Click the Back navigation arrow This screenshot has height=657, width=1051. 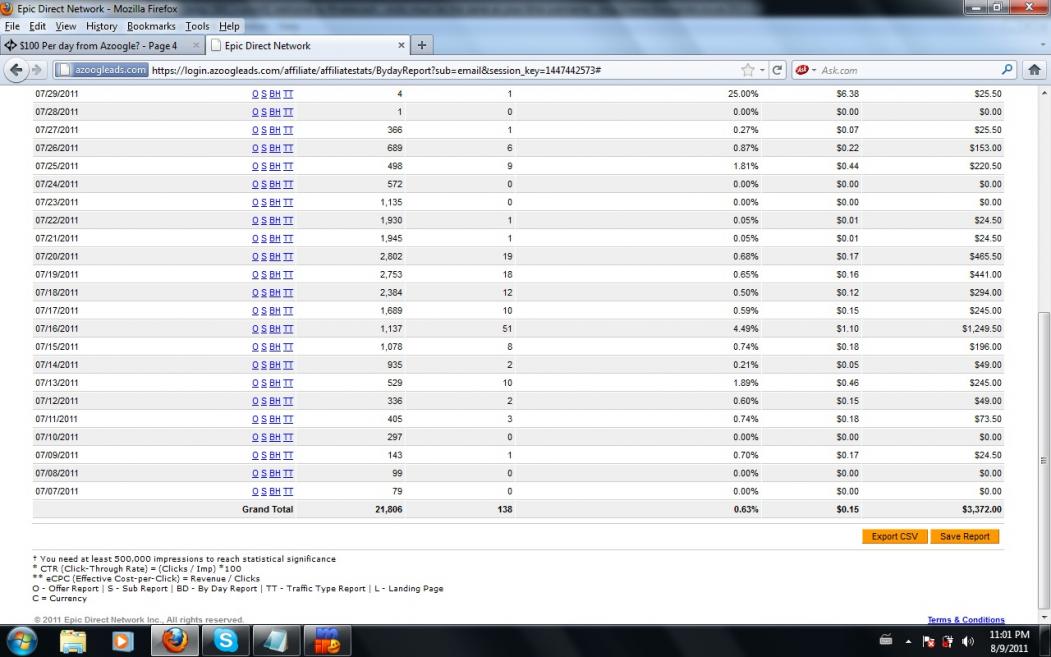tap(17, 70)
